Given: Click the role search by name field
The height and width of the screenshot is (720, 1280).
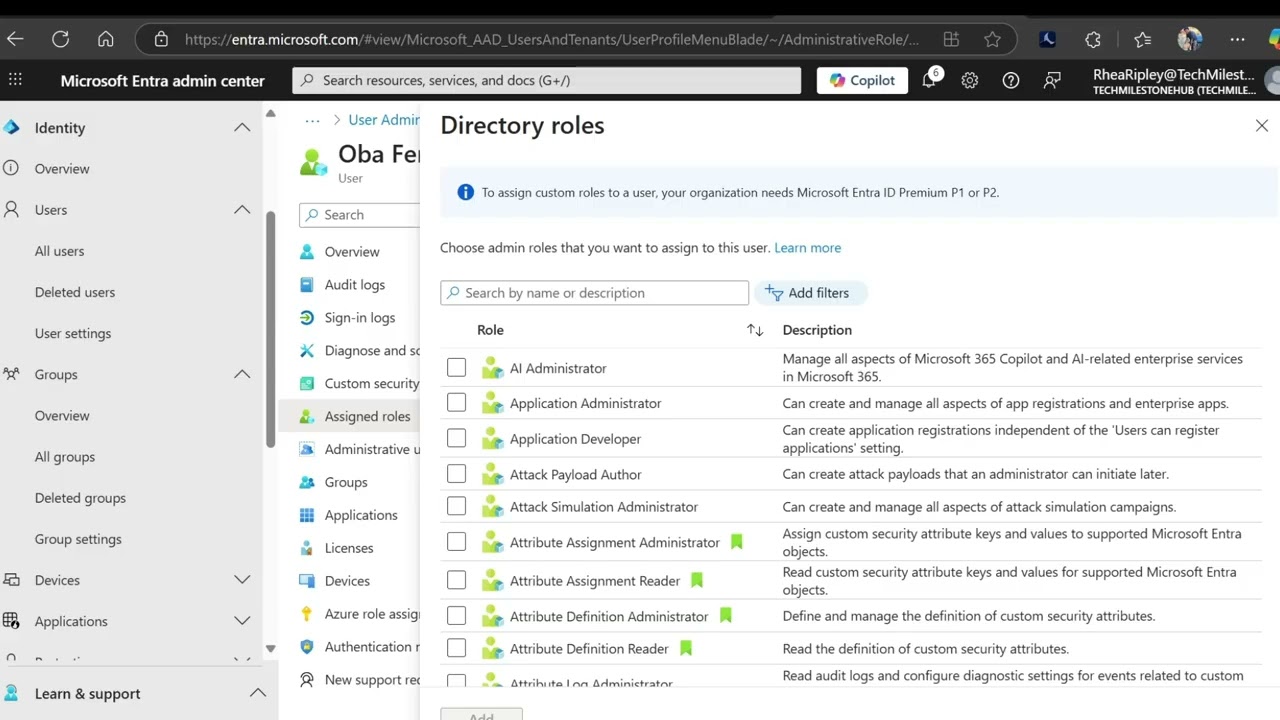Looking at the screenshot, I should [x=594, y=293].
